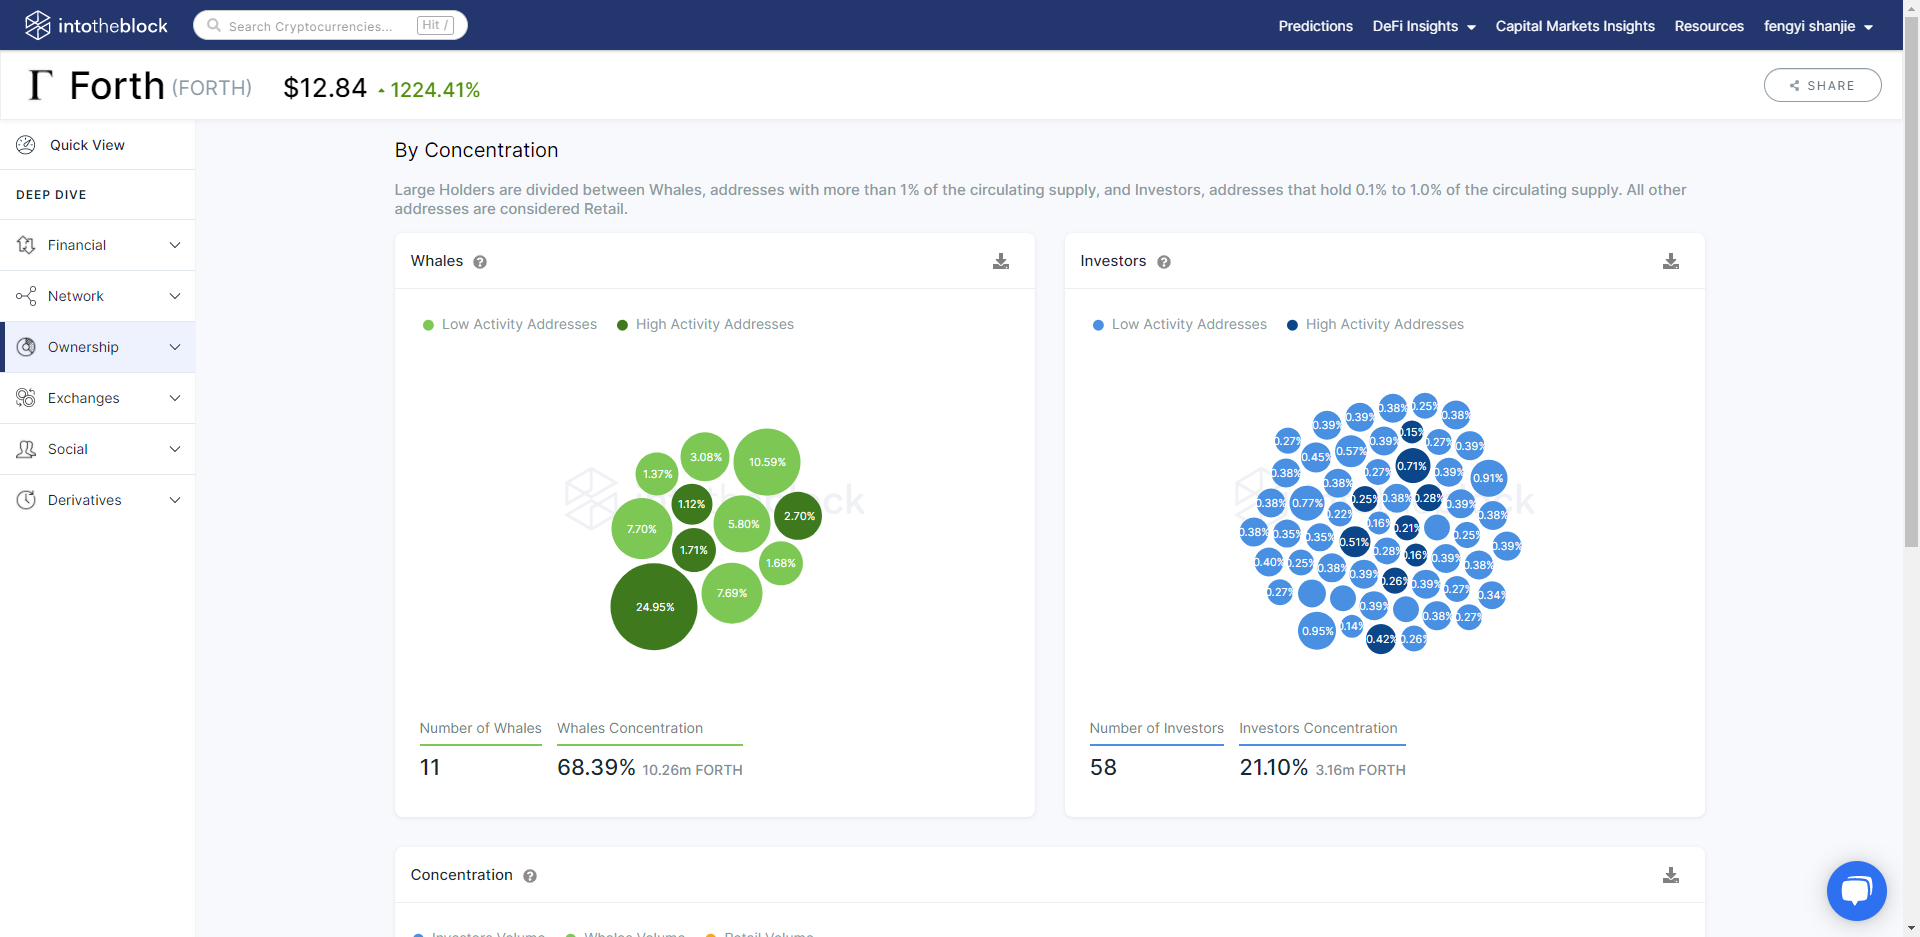1920x937 pixels.
Task: Open Predictions in top navigation
Action: 1315,26
